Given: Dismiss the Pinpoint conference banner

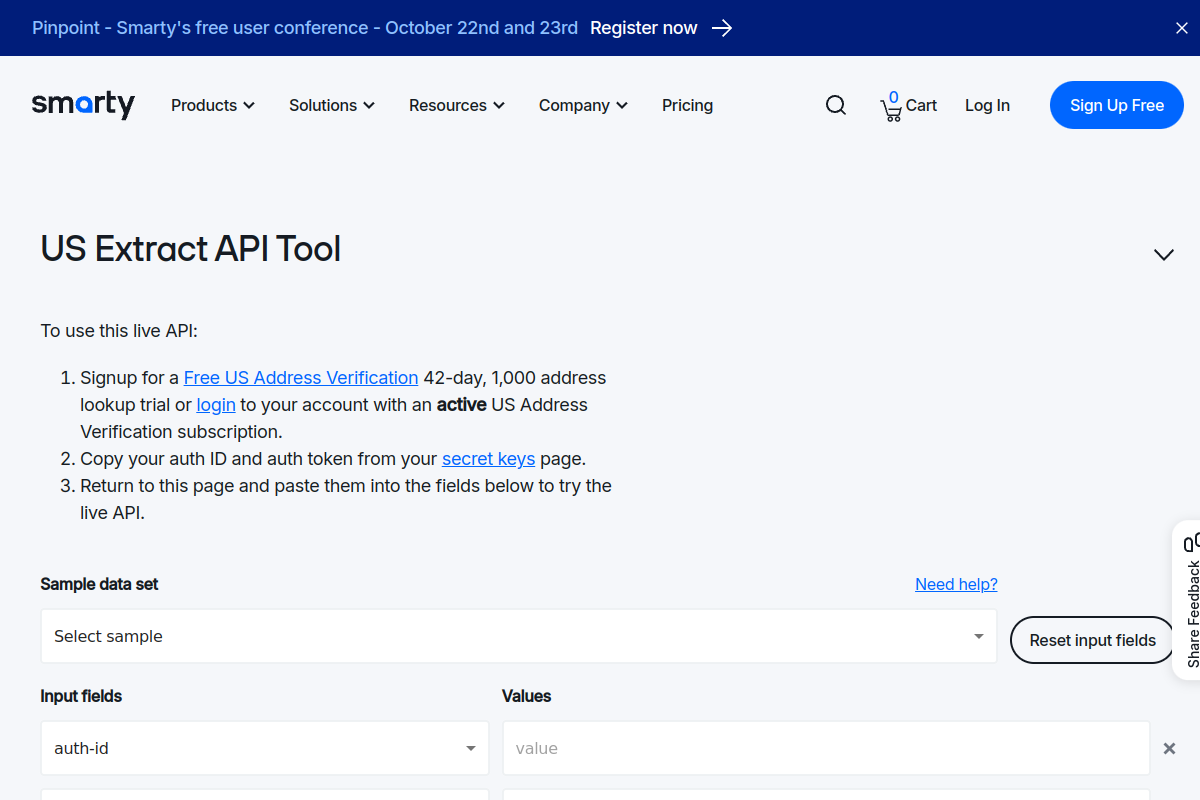Looking at the screenshot, I should pos(1181,28).
